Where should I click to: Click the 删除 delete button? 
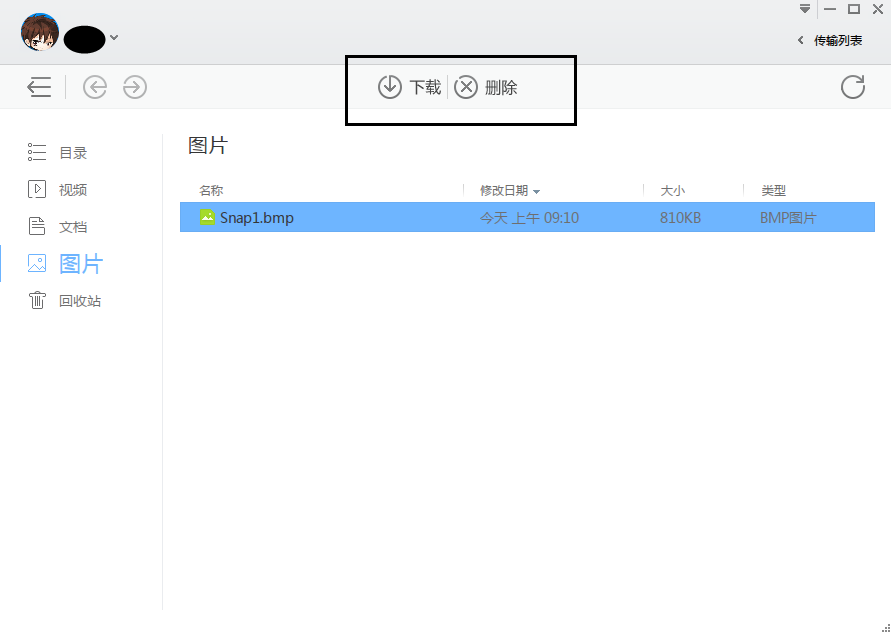[486, 88]
